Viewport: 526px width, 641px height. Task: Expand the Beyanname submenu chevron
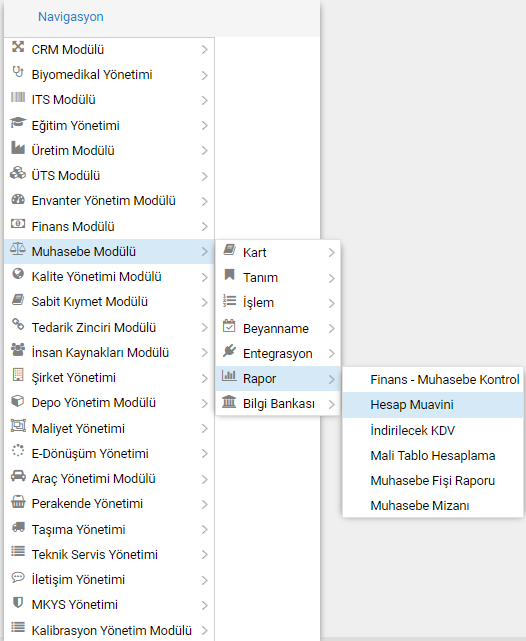(x=331, y=329)
